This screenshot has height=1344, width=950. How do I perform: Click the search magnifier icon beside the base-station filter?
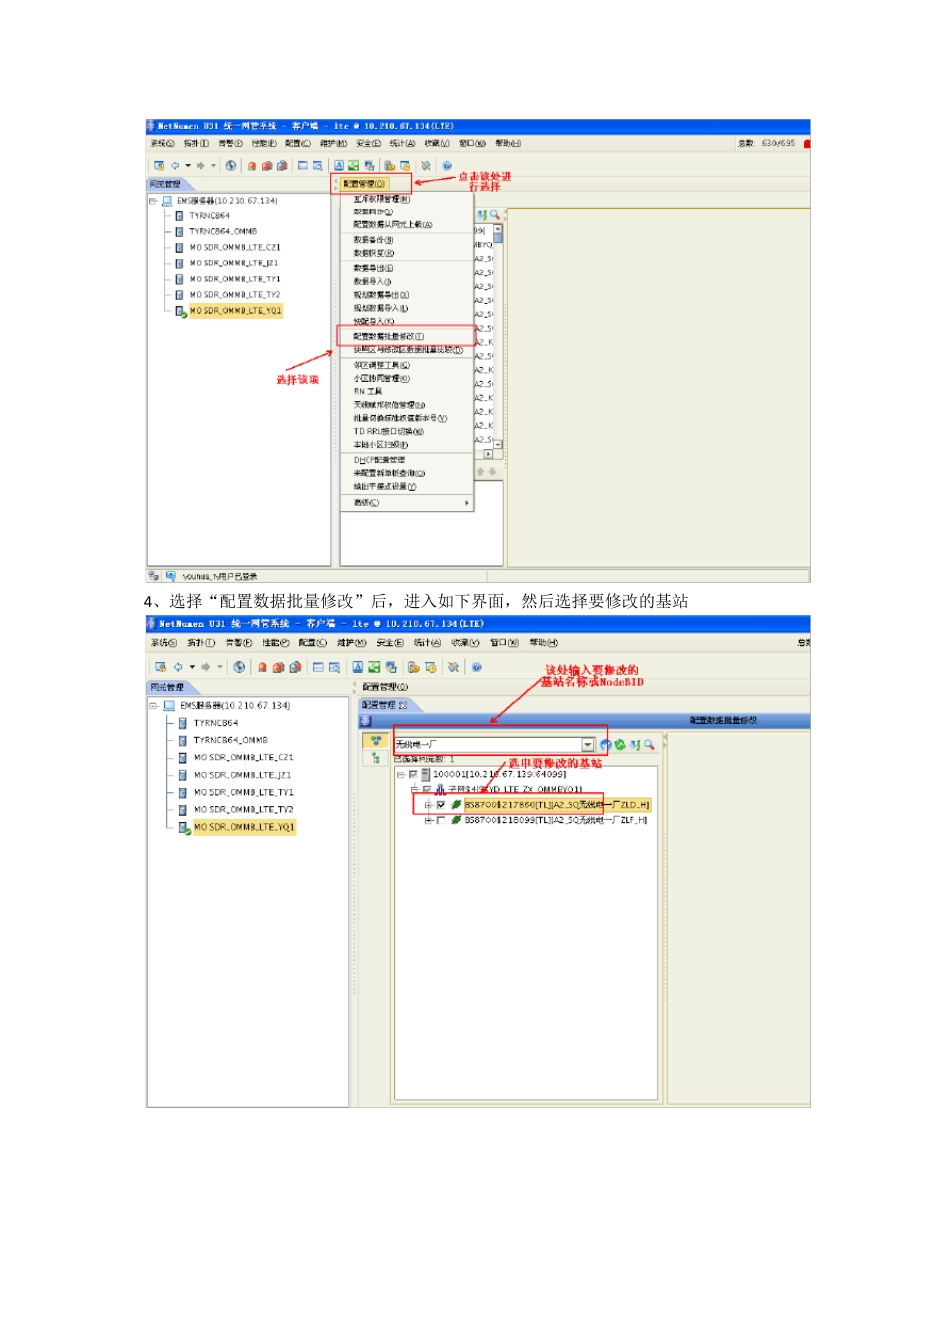[x=649, y=745]
